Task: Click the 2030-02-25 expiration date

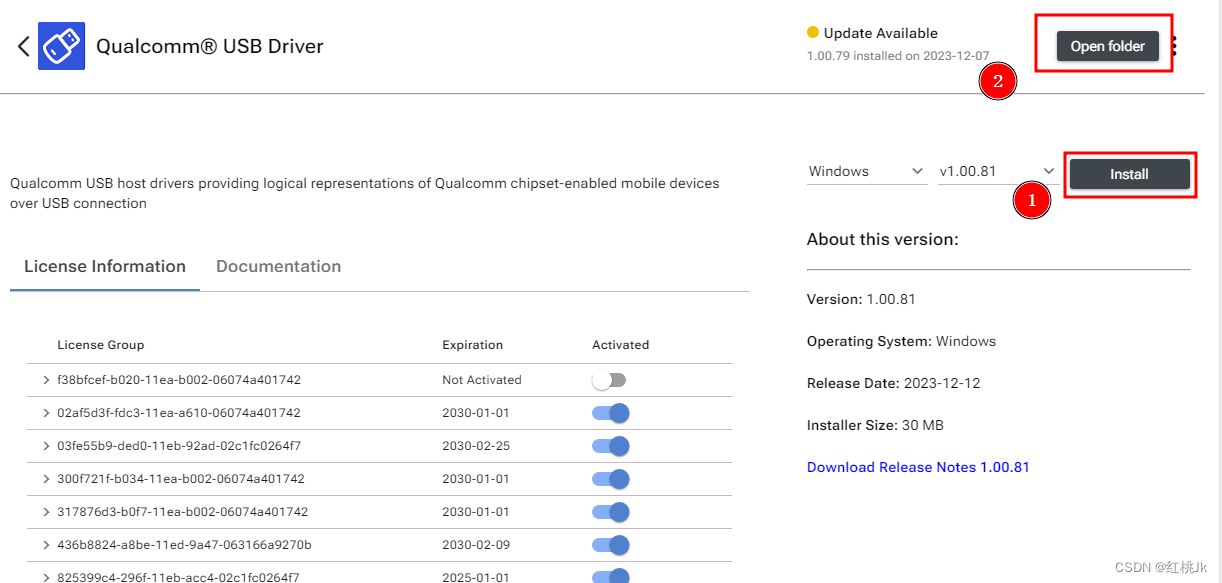Action: click(x=476, y=446)
